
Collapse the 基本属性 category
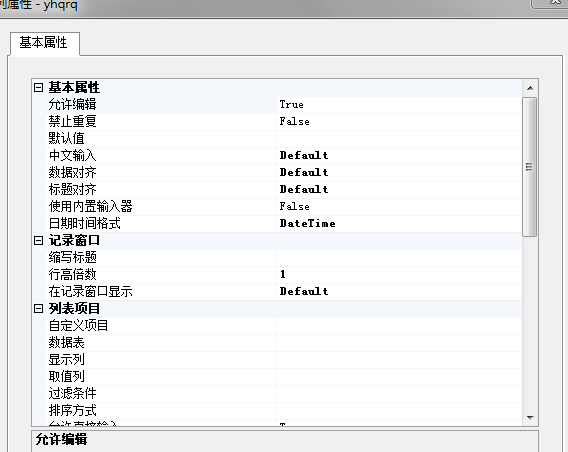(x=38, y=87)
